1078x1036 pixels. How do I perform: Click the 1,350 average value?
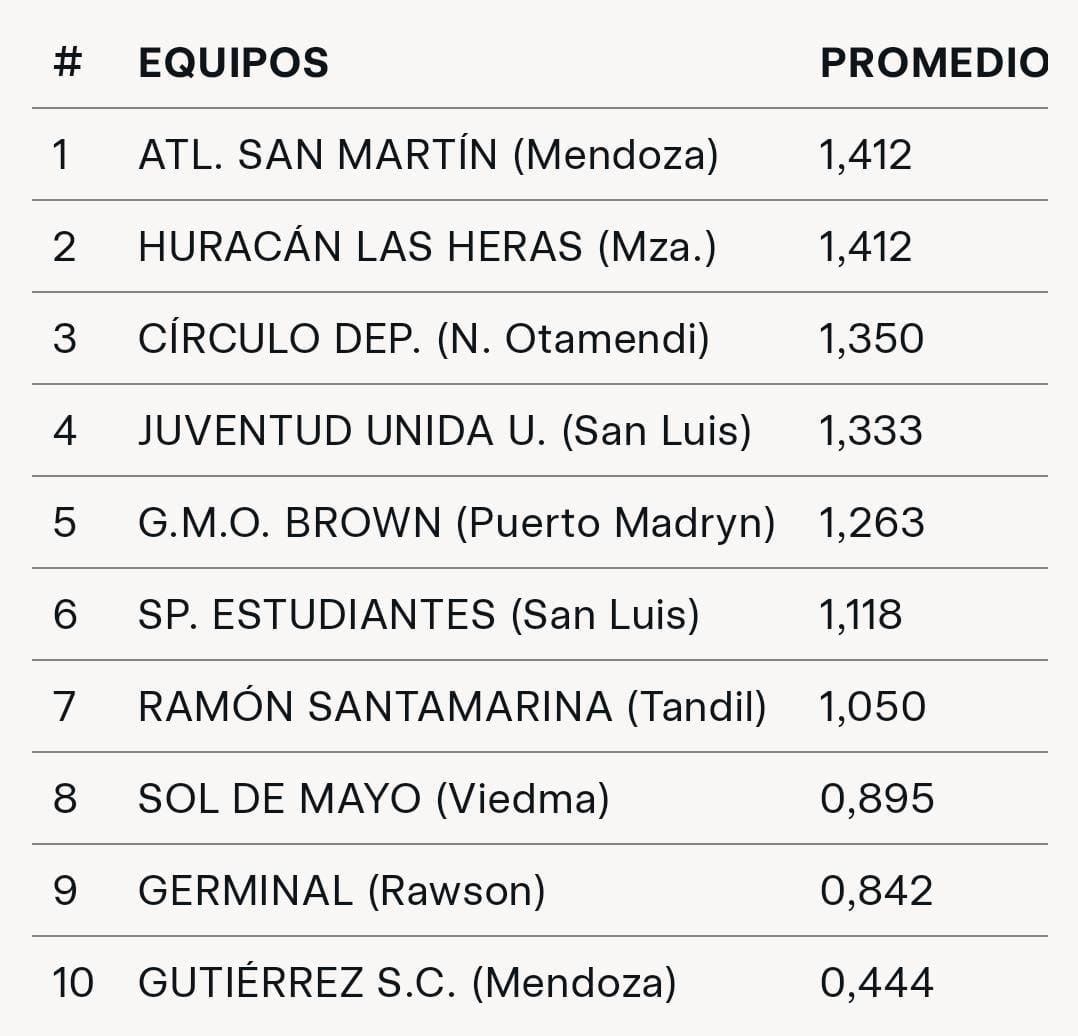pos(871,339)
